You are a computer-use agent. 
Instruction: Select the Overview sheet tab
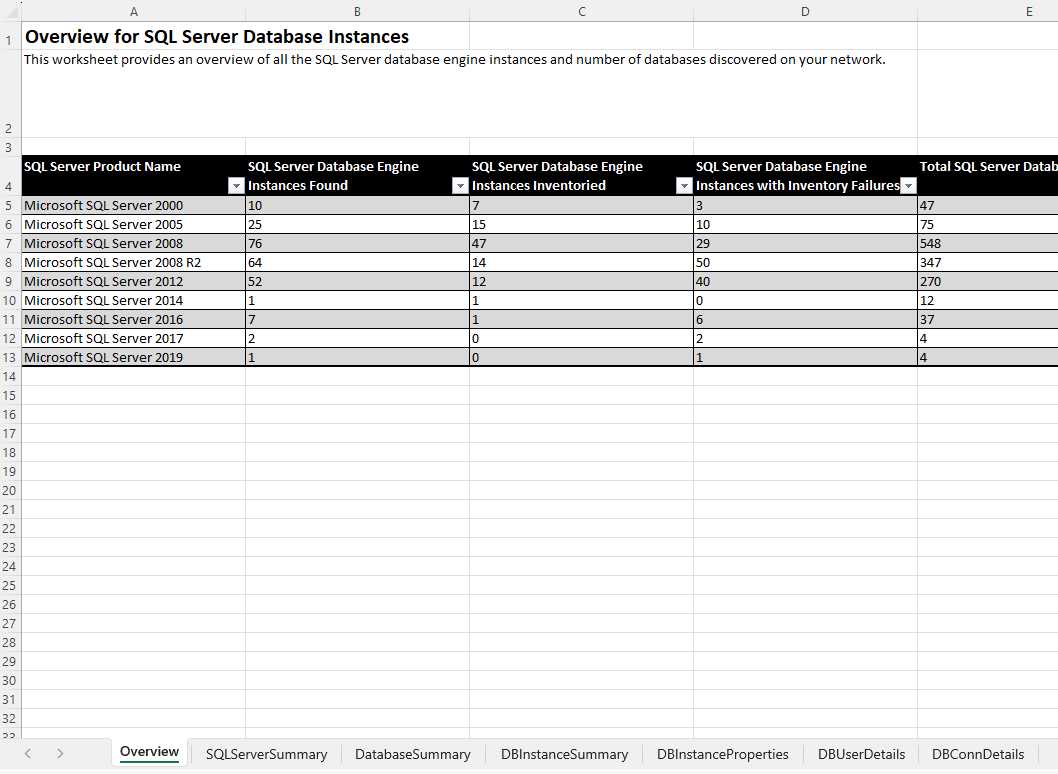click(149, 752)
